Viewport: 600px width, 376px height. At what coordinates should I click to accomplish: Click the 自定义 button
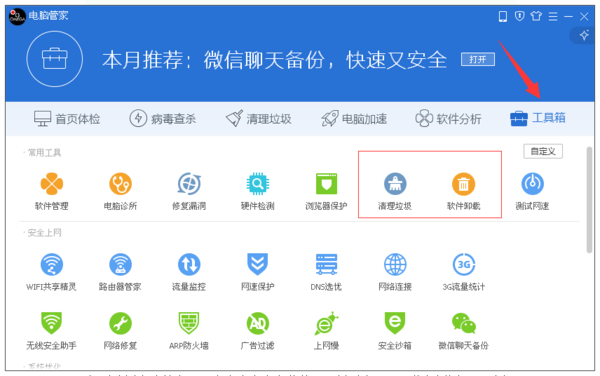pyautogui.click(x=543, y=151)
